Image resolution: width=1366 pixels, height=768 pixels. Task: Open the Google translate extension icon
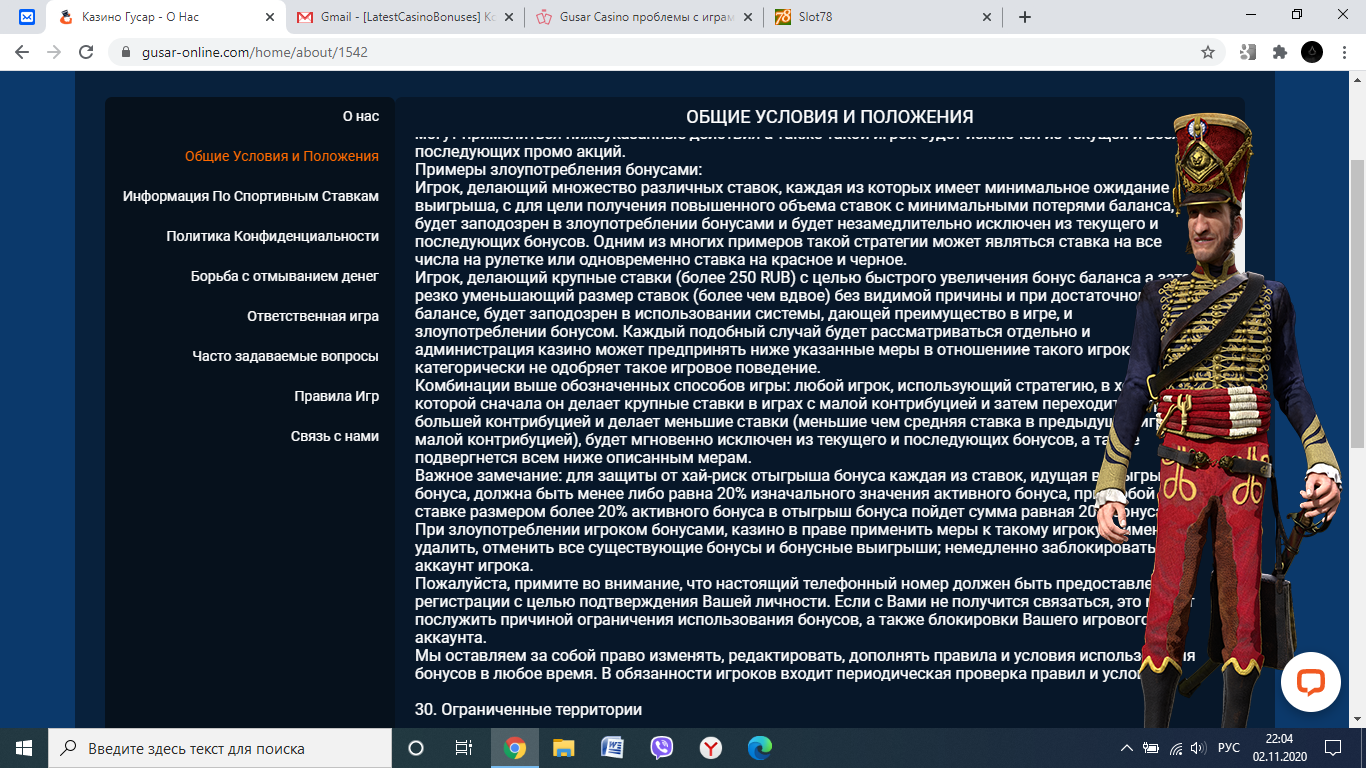1248,52
